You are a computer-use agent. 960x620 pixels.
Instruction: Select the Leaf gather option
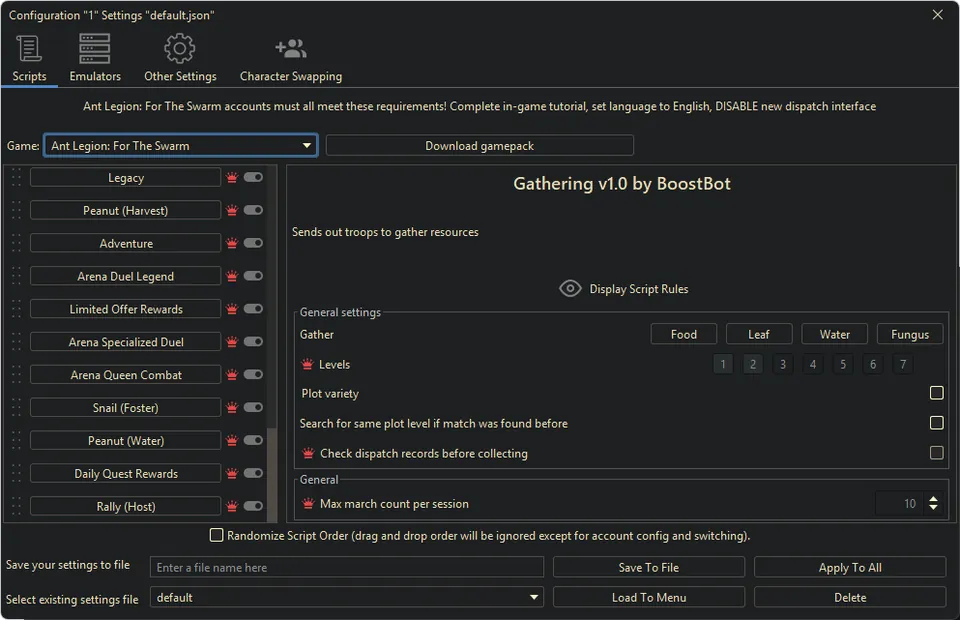tap(759, 334)
